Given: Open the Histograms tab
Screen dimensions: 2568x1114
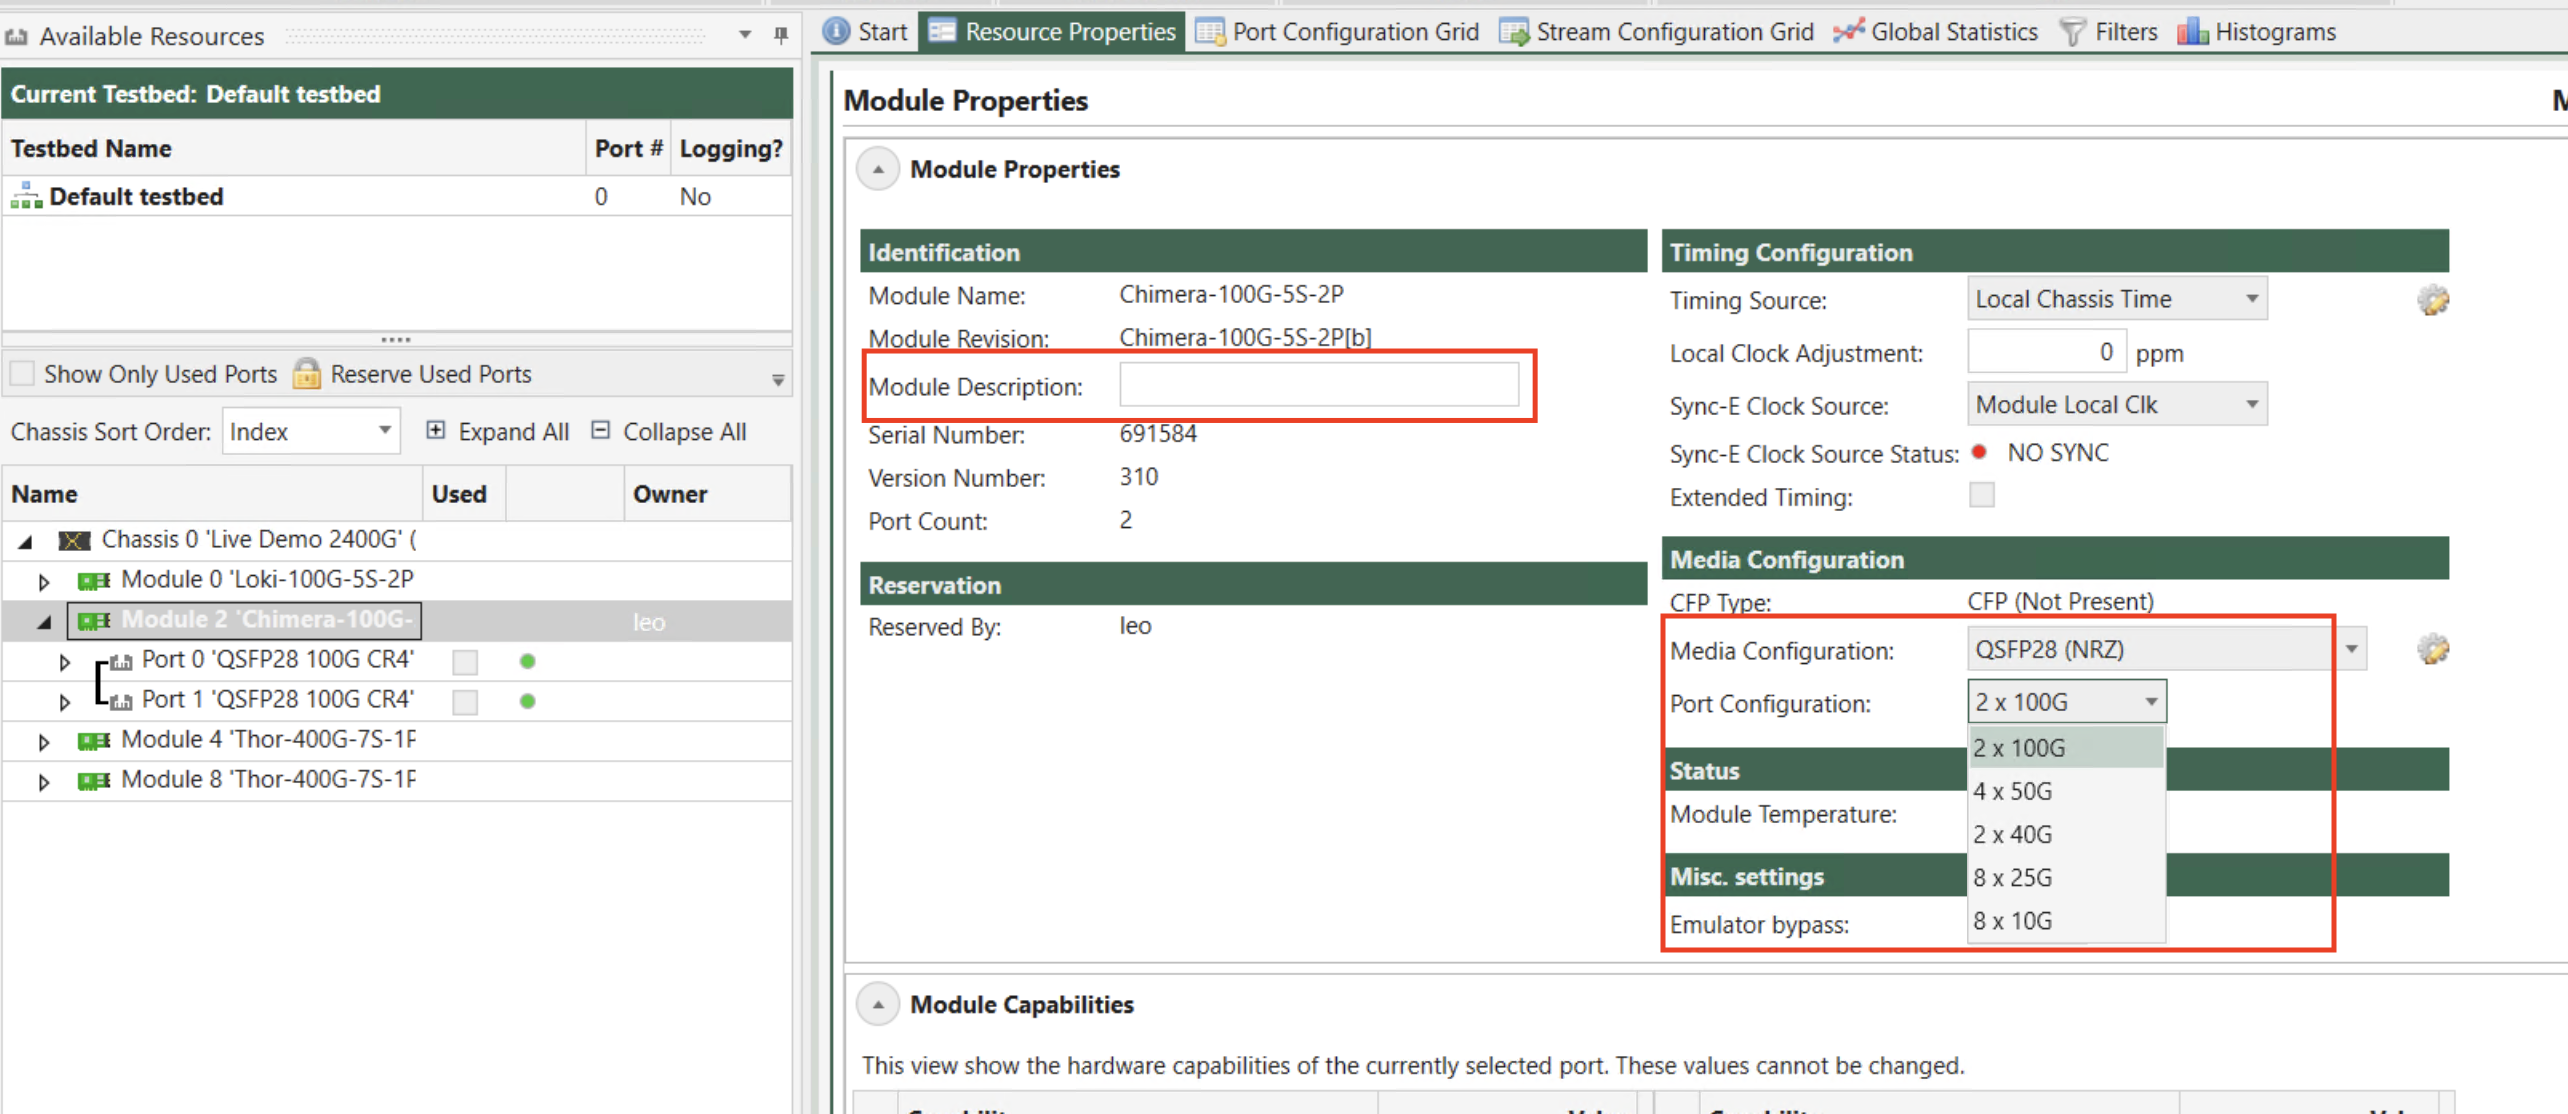Looking at the screenshot, I should 2256,32.
